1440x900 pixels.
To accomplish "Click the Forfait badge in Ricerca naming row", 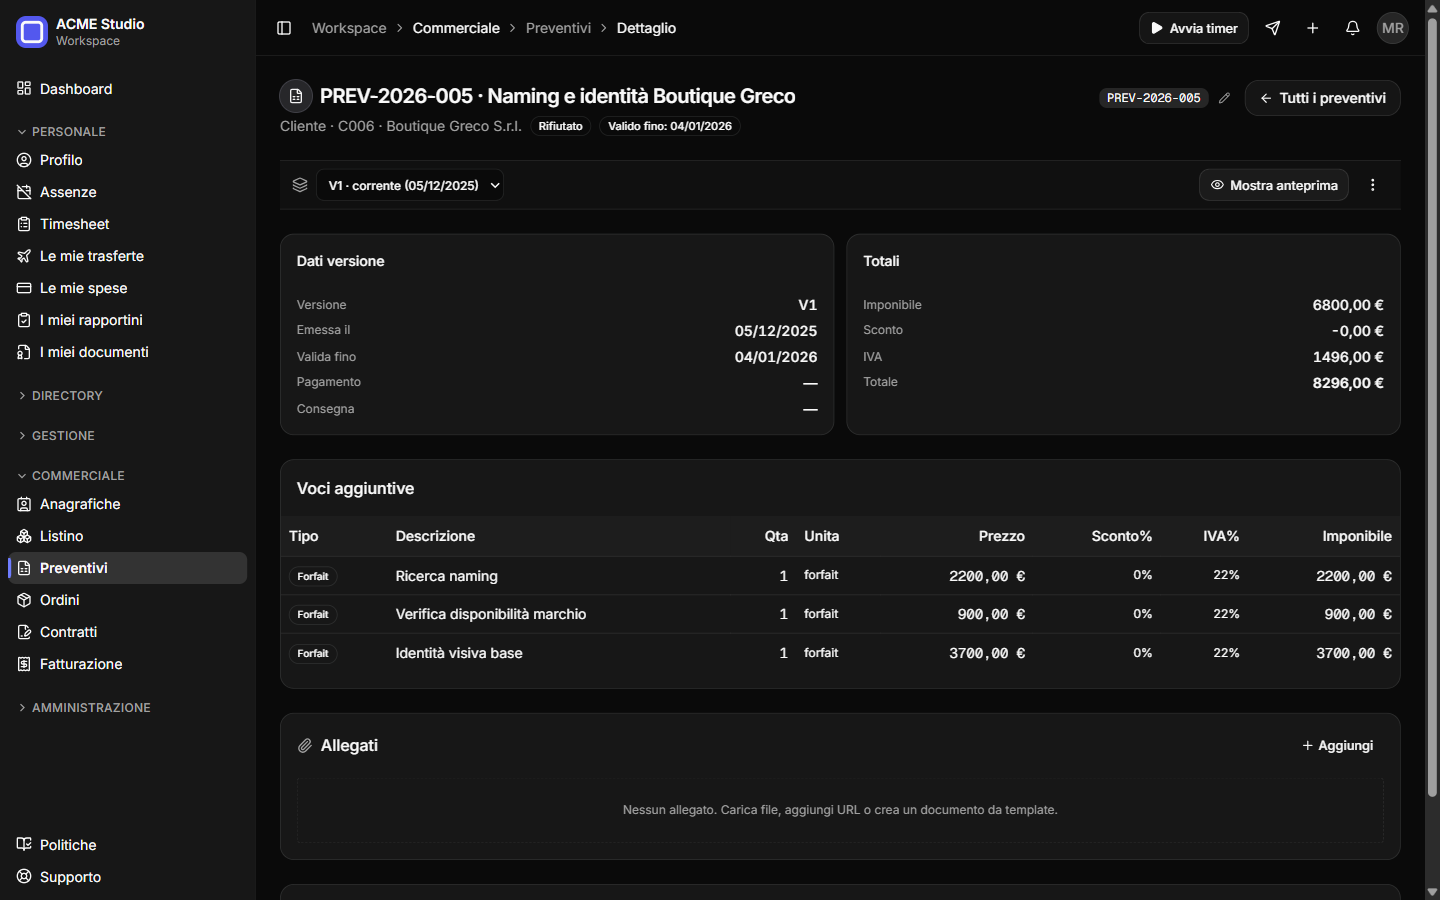I will [313, 576].
